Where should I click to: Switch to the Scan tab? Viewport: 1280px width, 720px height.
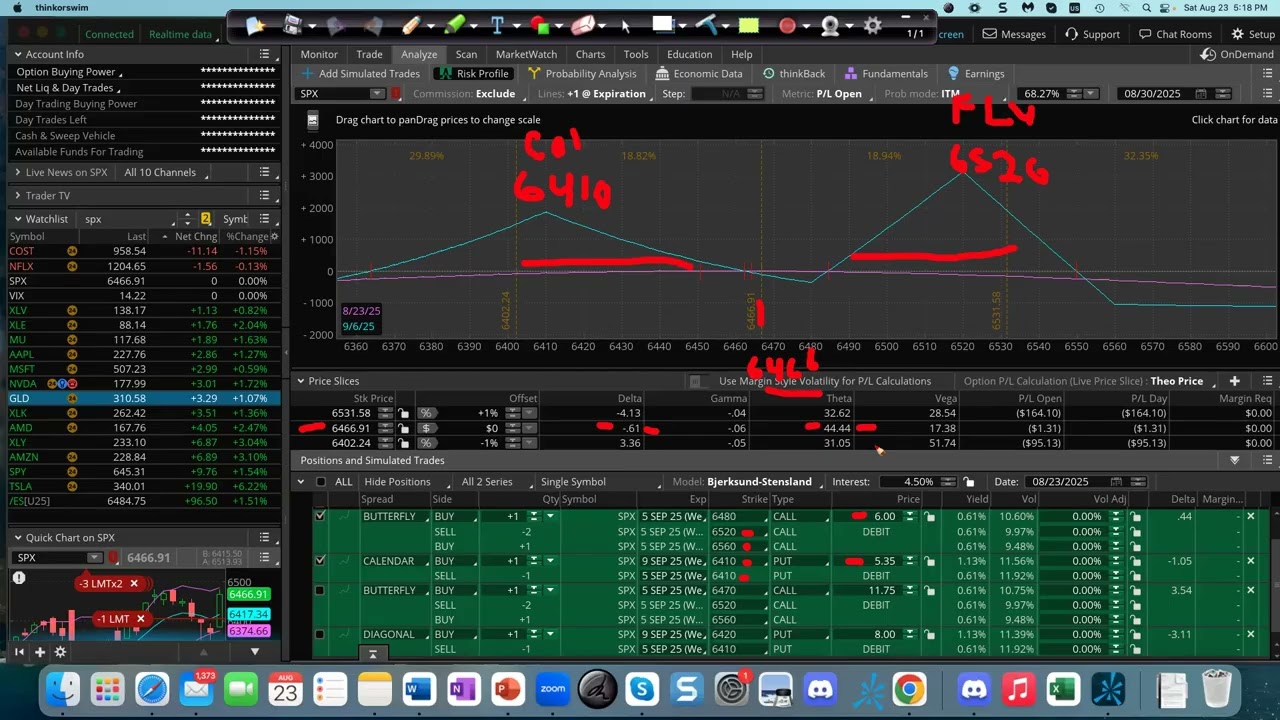pyautogui.click(x=466, y=54)
